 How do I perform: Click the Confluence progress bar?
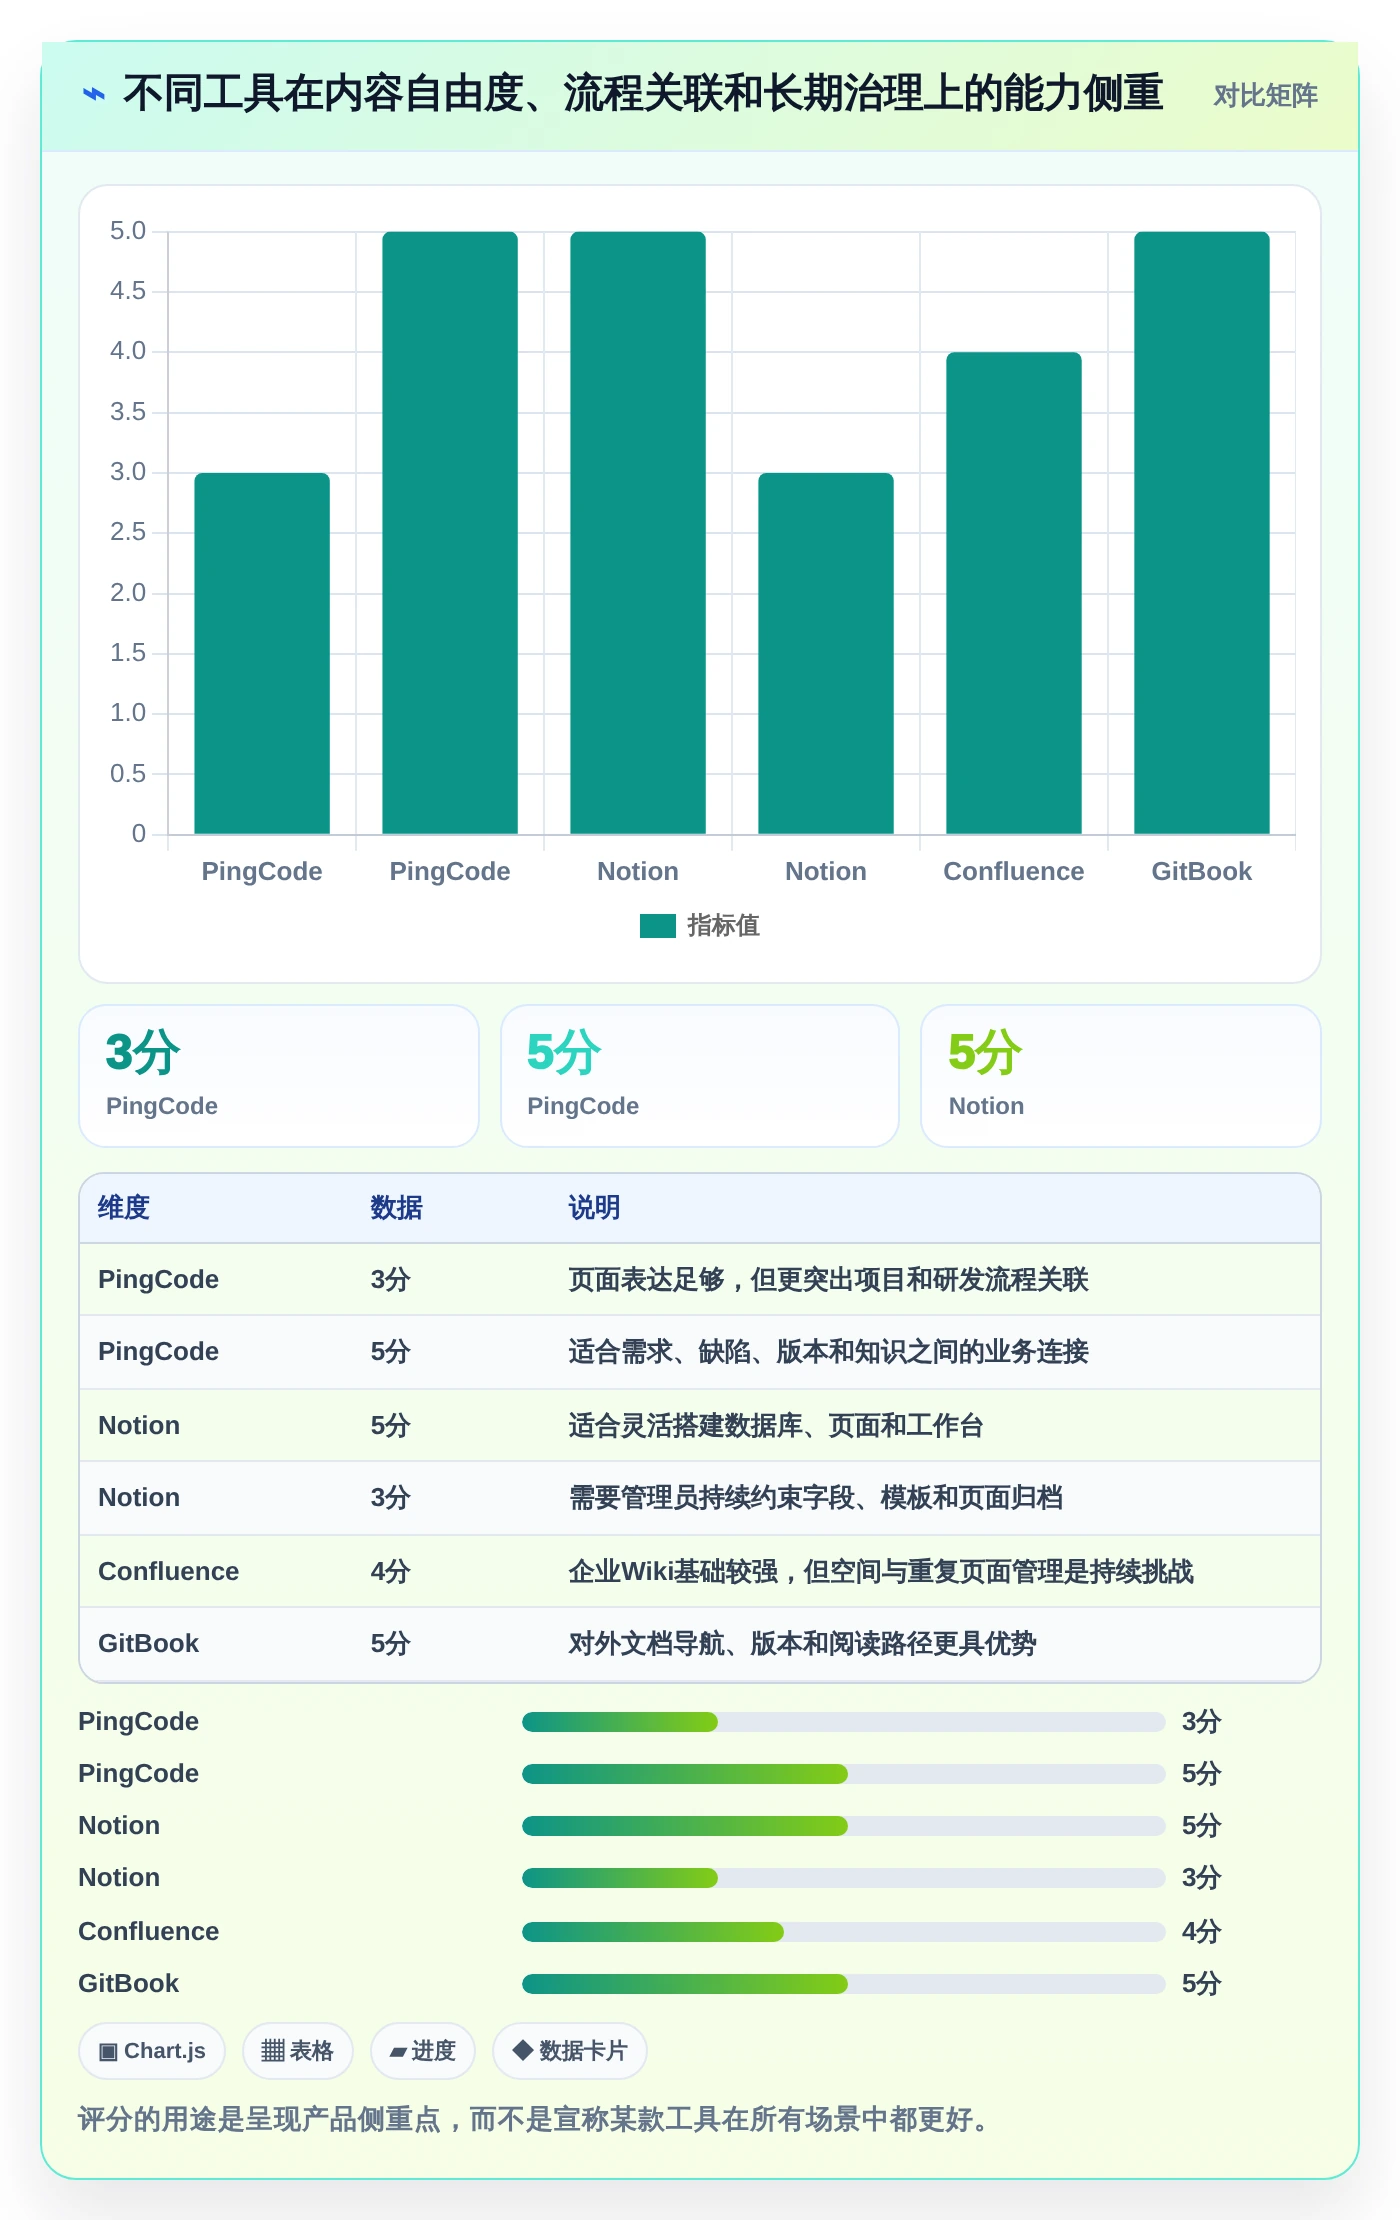(843, 1932)
